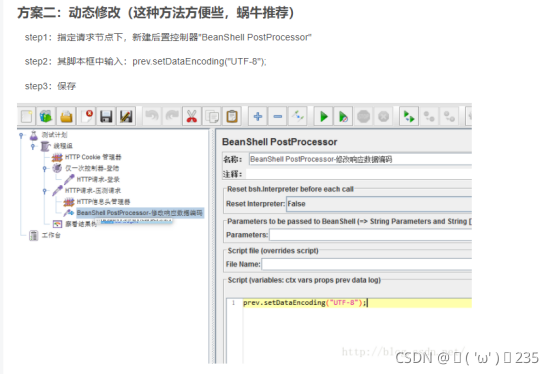Click the gray Stop test icon
This screenshot has height=375, width=554.
[364, 116]
